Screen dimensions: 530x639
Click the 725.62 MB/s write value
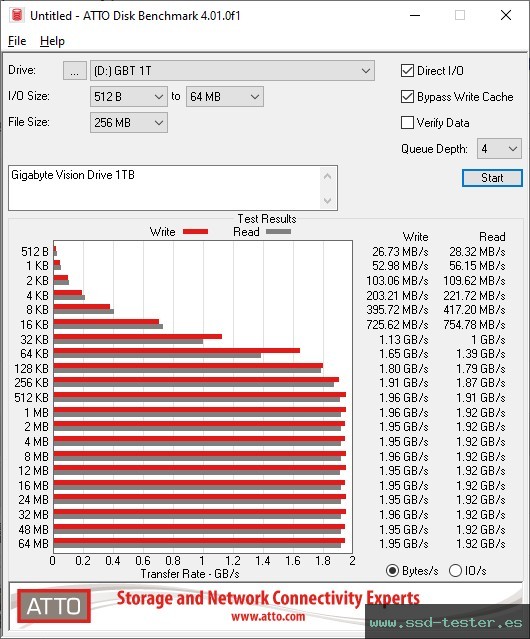pos(397,325)
